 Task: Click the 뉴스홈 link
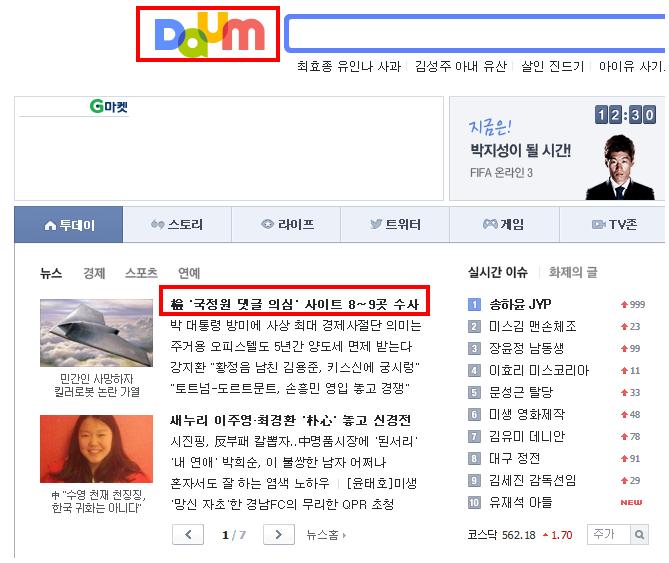[326, 535]
